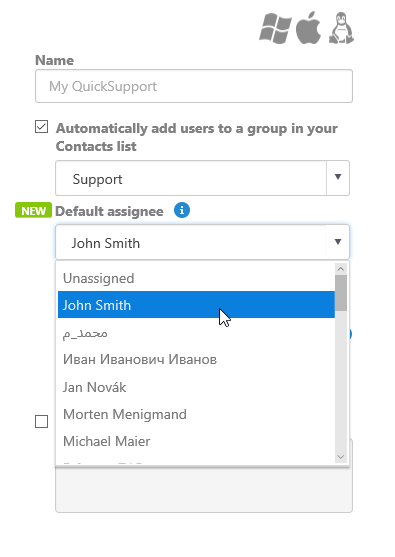Click the list scrollbar up arrow

[341, 269]
